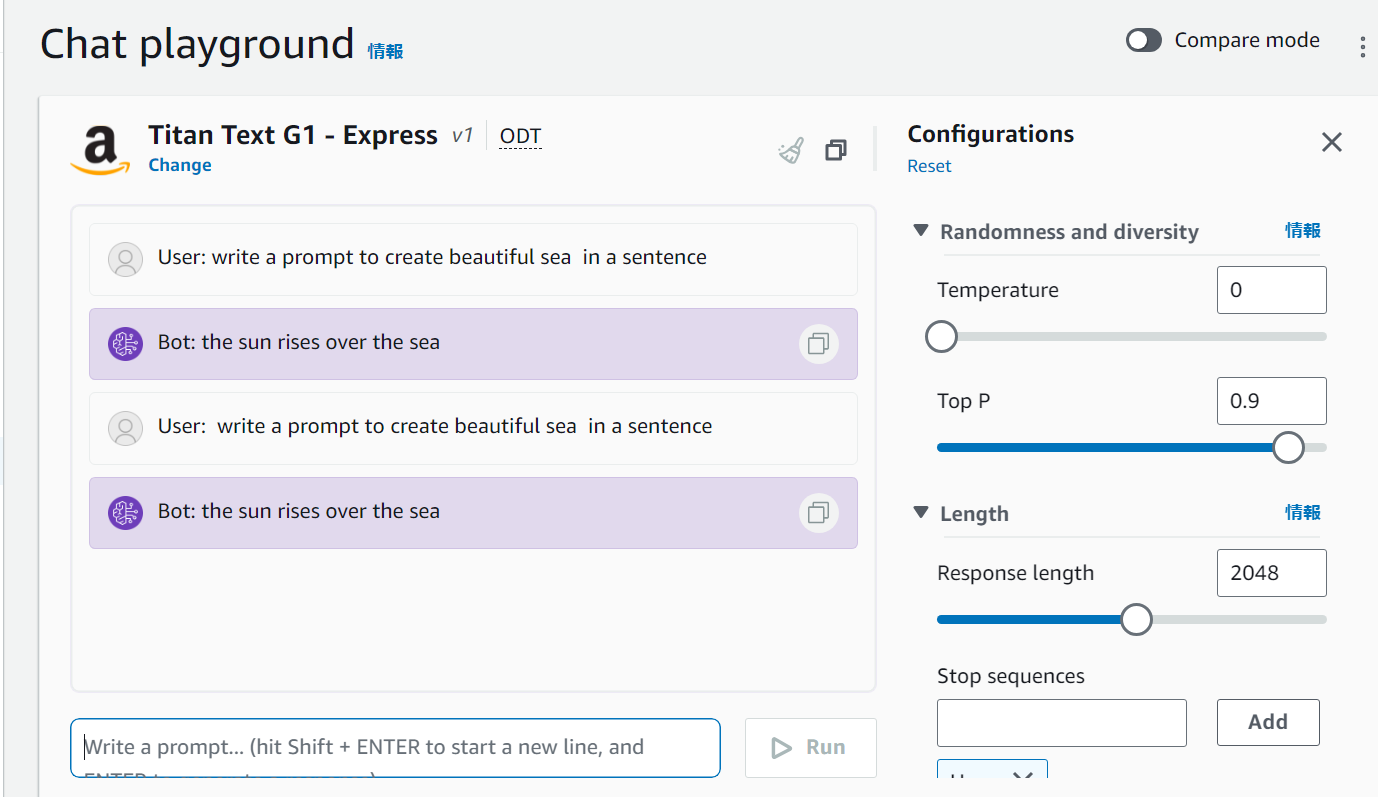Click the first bot avatar icon
The width and height of the screenshot is (1378, 797).
pos(125,343)
